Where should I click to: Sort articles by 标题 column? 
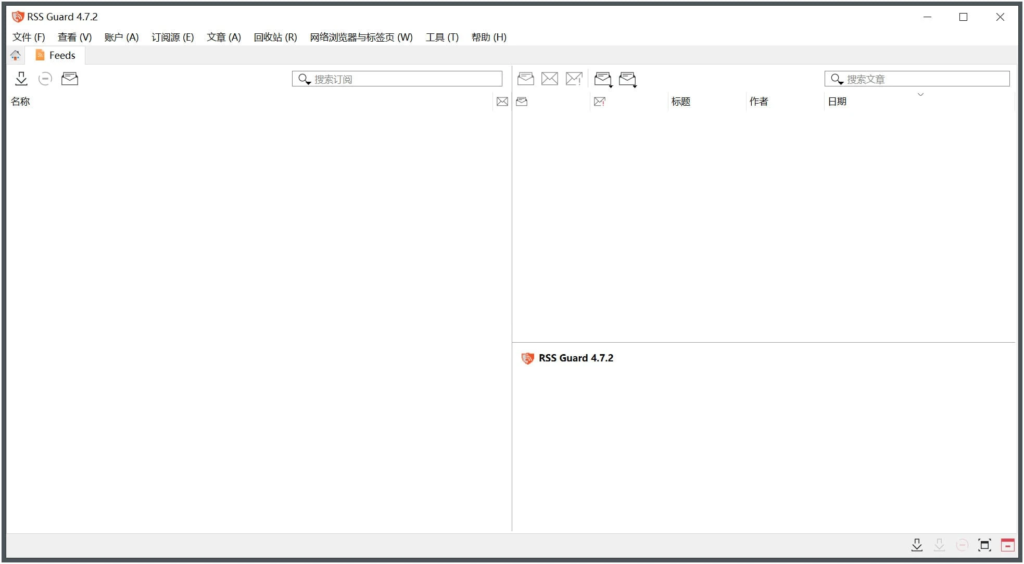pos(680,101)
